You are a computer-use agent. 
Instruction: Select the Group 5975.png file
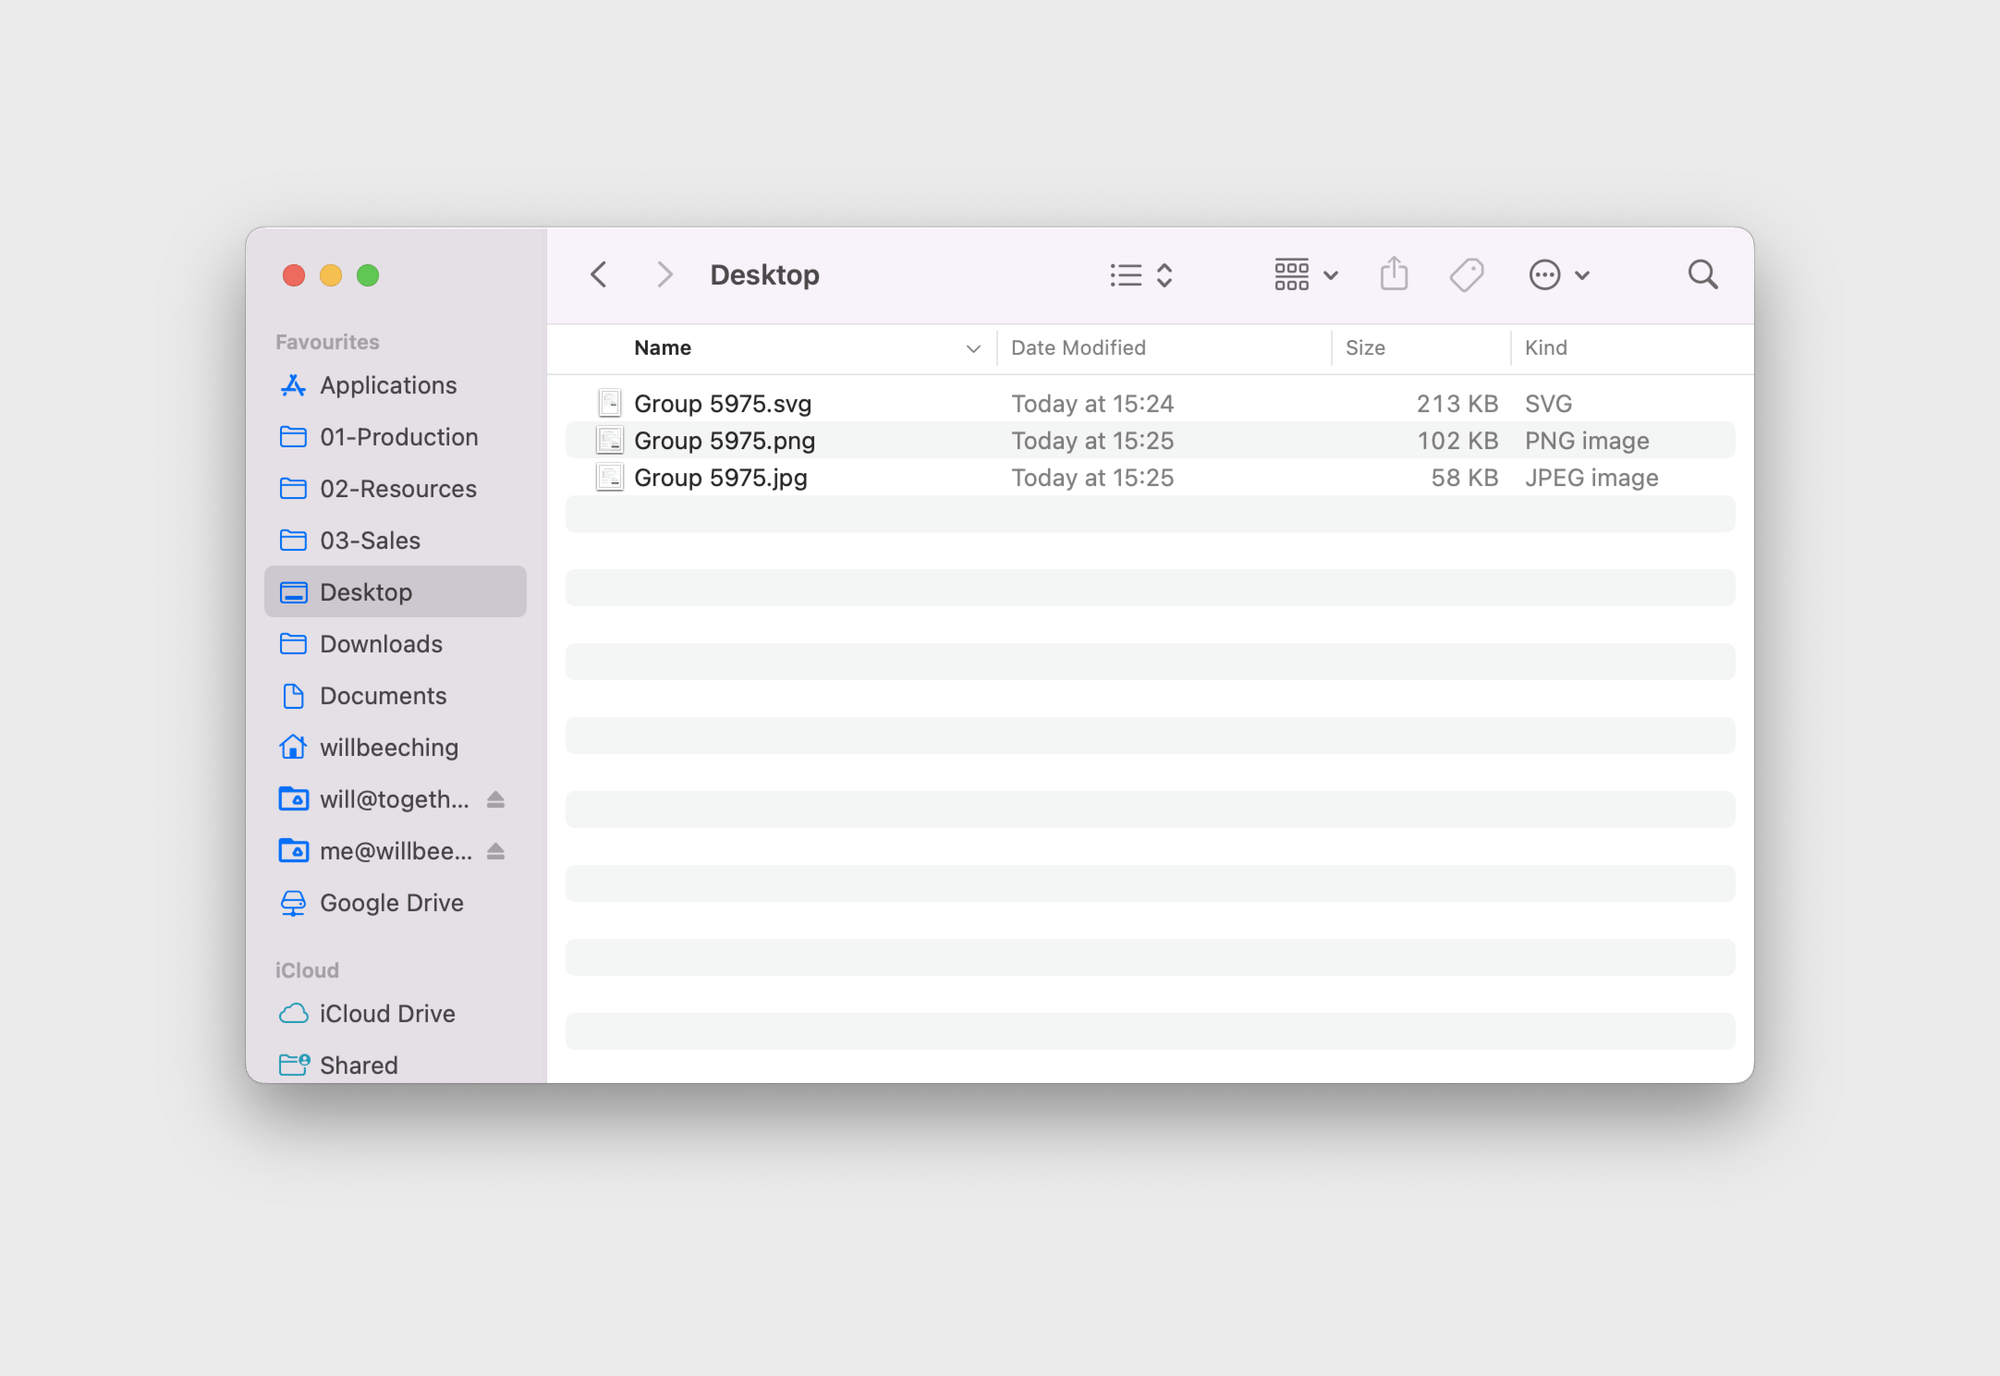coord(724,440)
